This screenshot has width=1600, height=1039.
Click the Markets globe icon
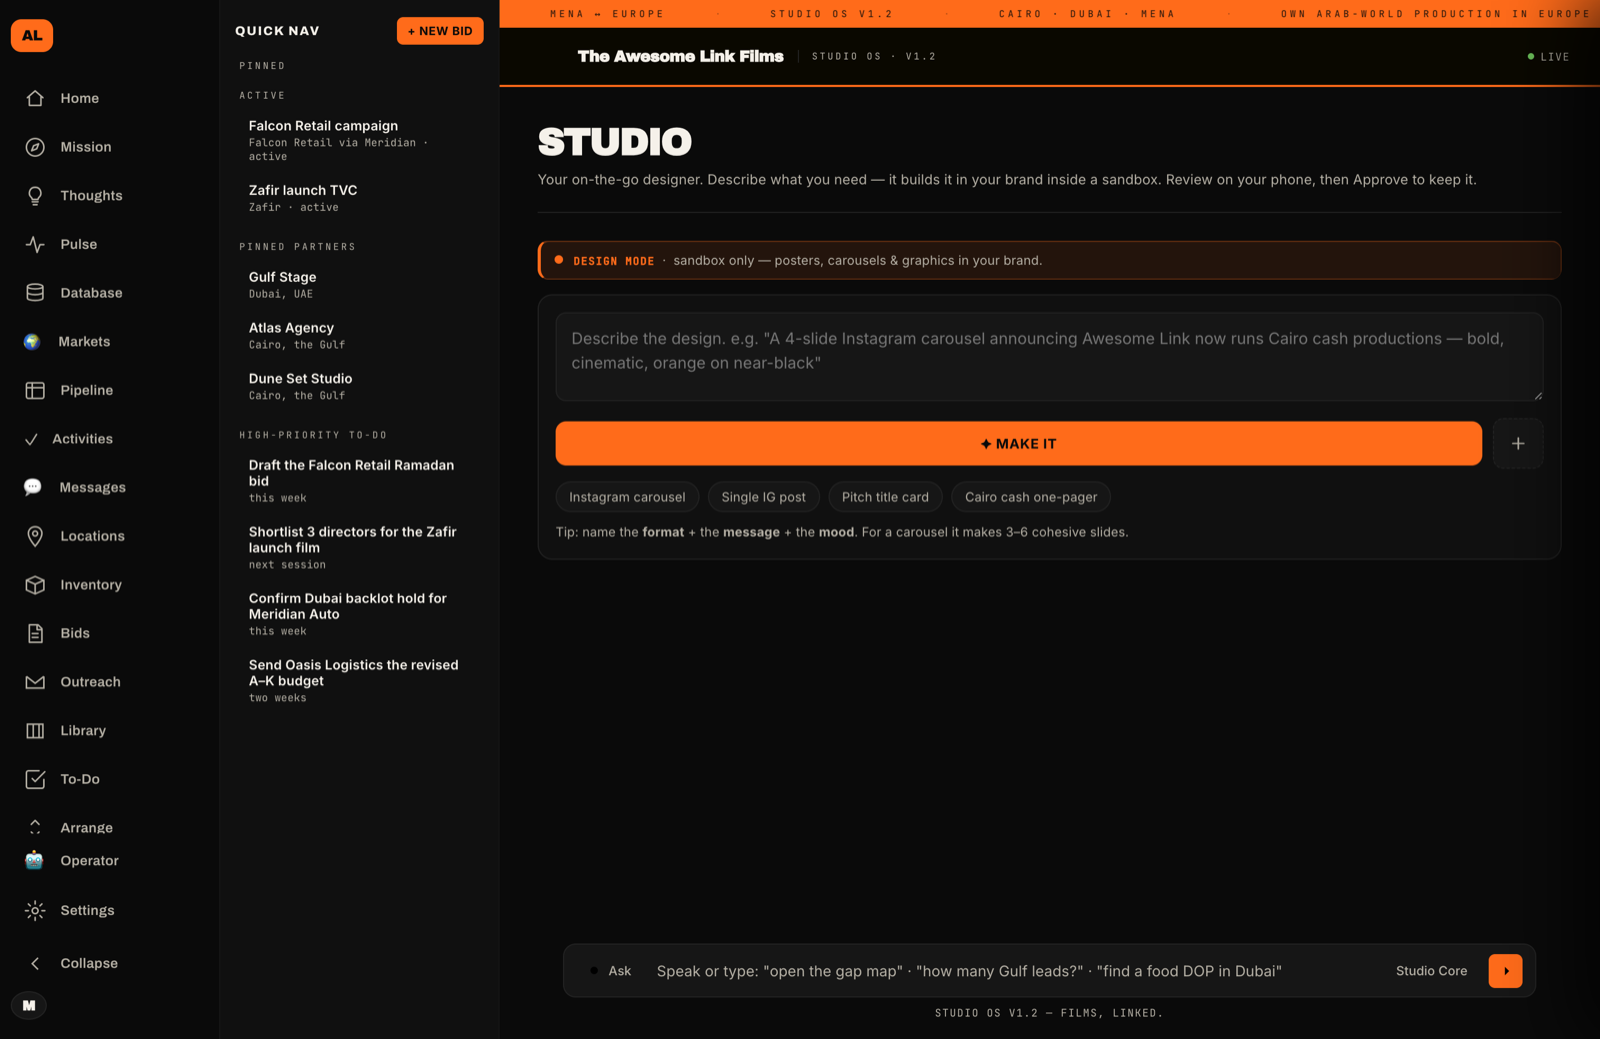pyautogui.click(x=33, y=342)
